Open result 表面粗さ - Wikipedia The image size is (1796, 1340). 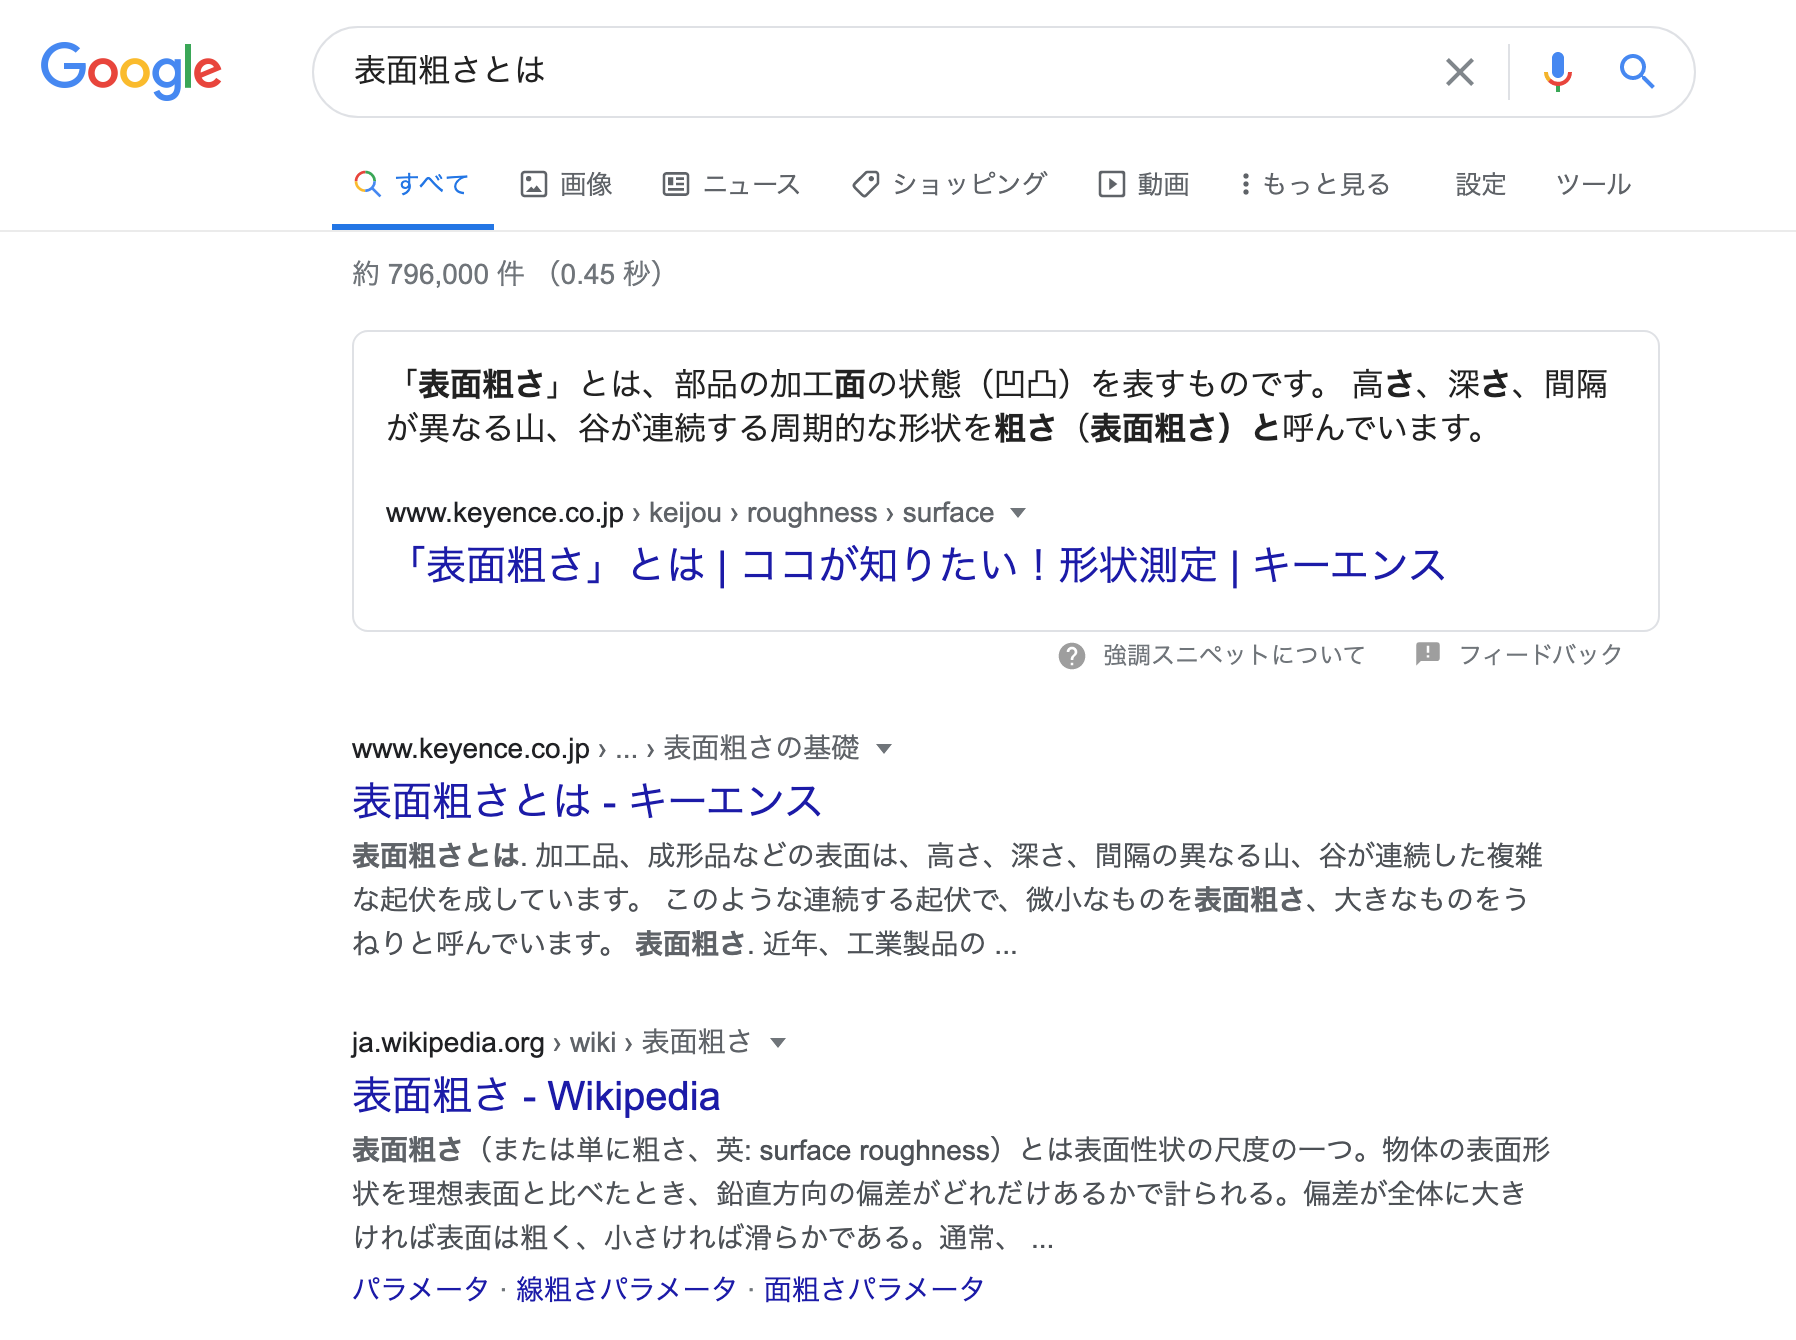(536, 1096)
